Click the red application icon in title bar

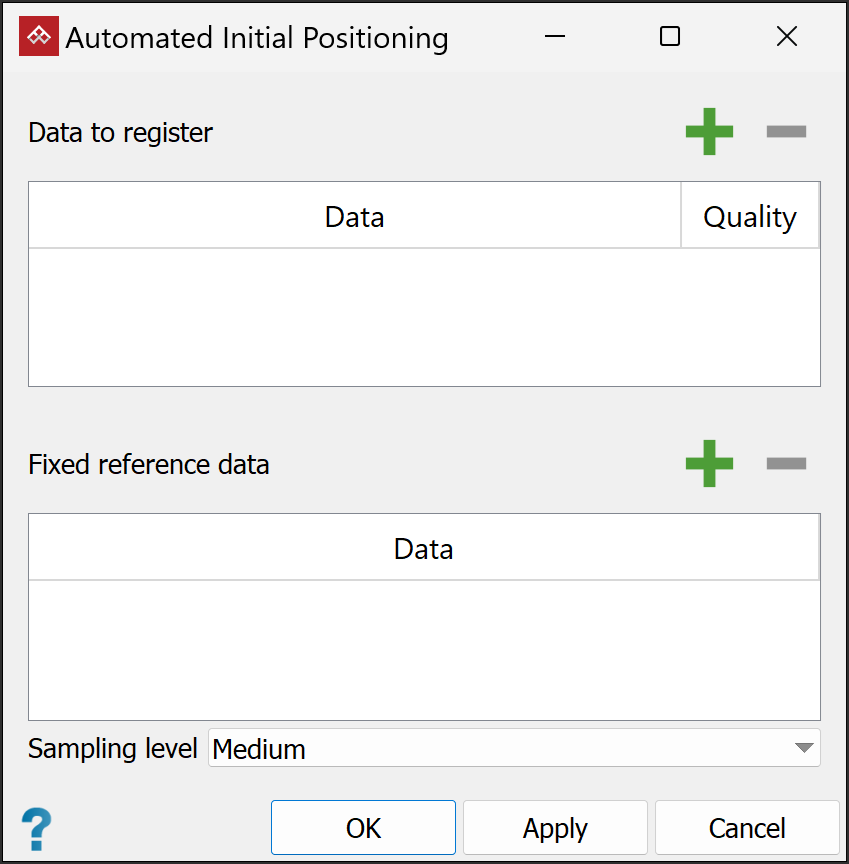[x=39, y=38]
